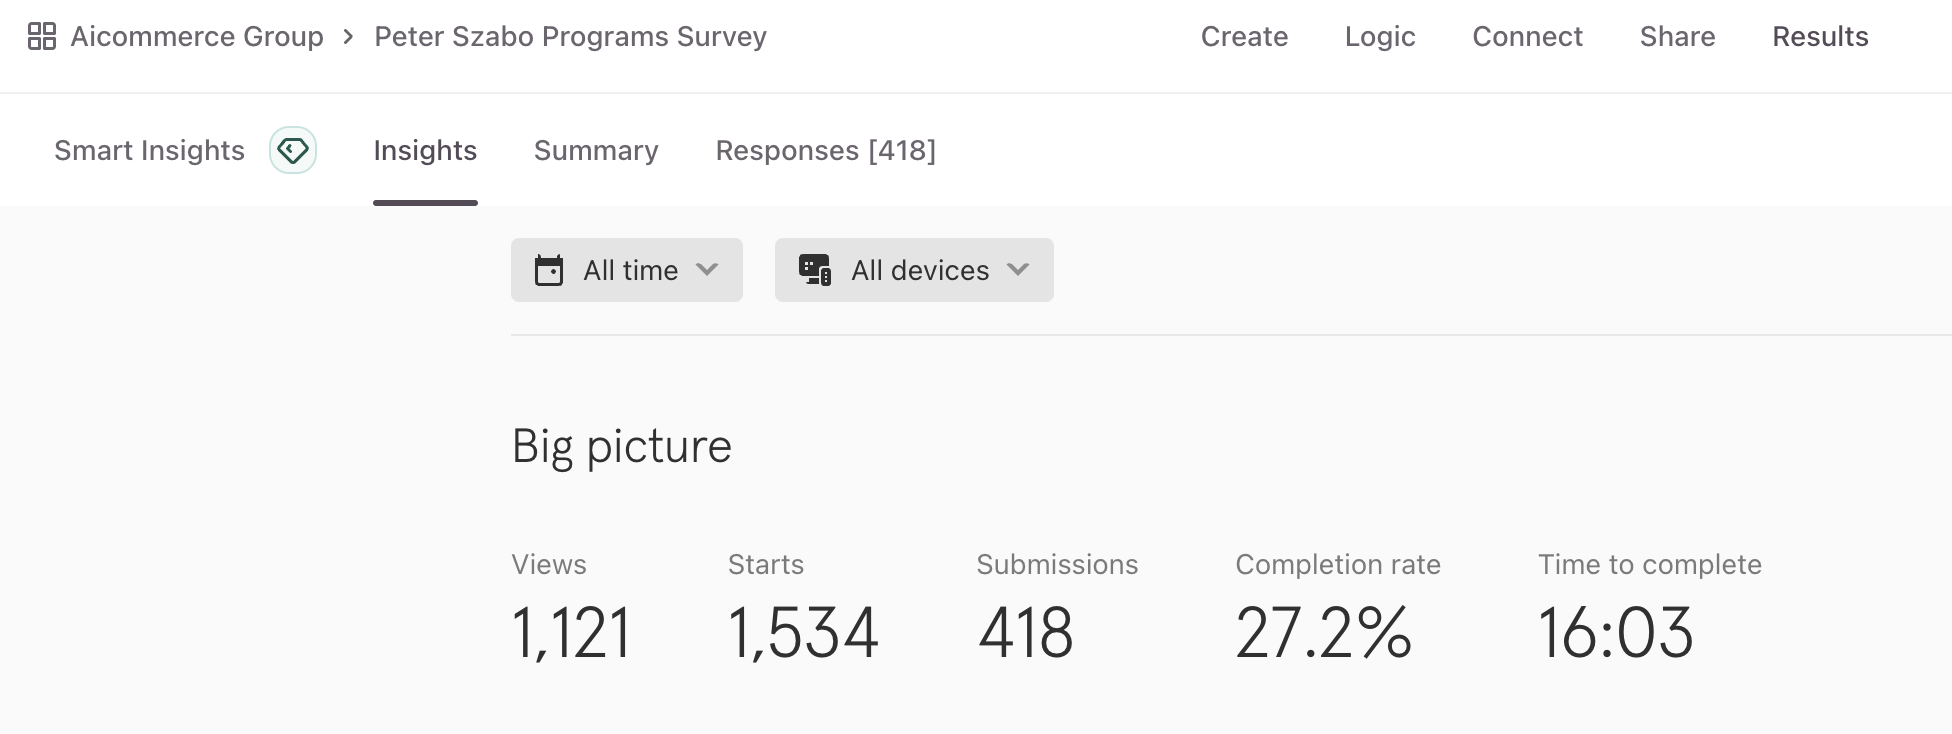The height and width of the screenshot is (734, 1952).
Task: Open the Smart Insights tab
Action: pos(149,150)
